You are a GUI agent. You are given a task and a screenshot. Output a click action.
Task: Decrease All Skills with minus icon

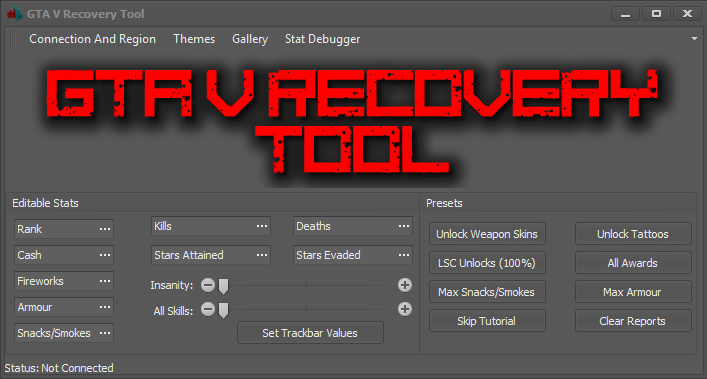coord(208,309)
